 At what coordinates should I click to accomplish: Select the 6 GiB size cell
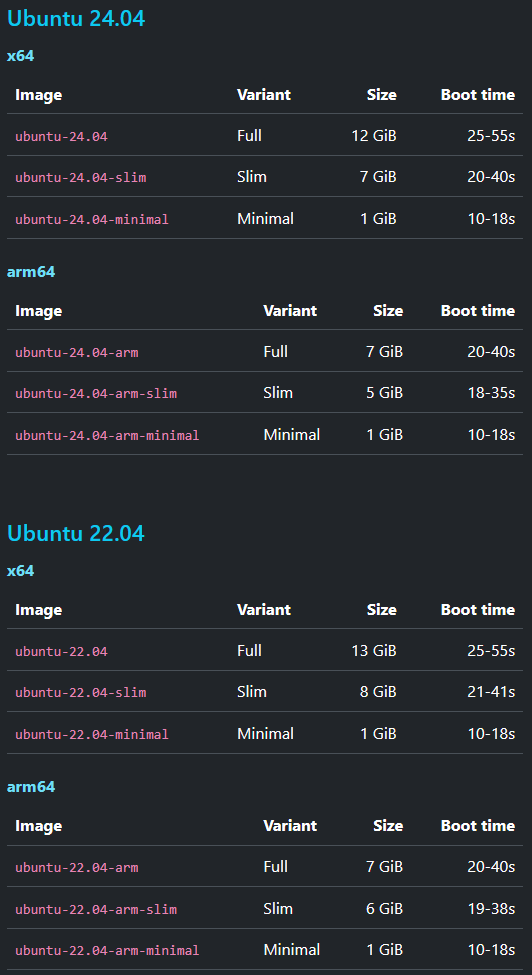tap(385, 908)
